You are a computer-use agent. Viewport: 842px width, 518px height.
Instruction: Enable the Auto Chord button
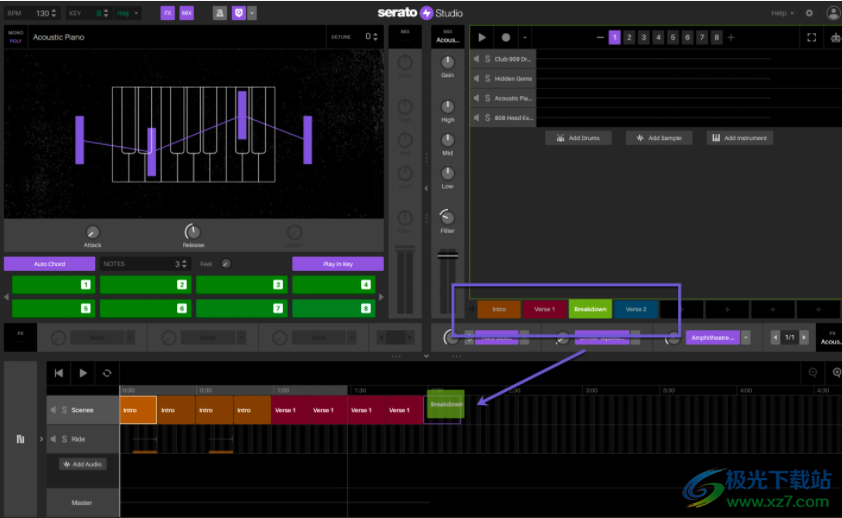tap(49, 264)
